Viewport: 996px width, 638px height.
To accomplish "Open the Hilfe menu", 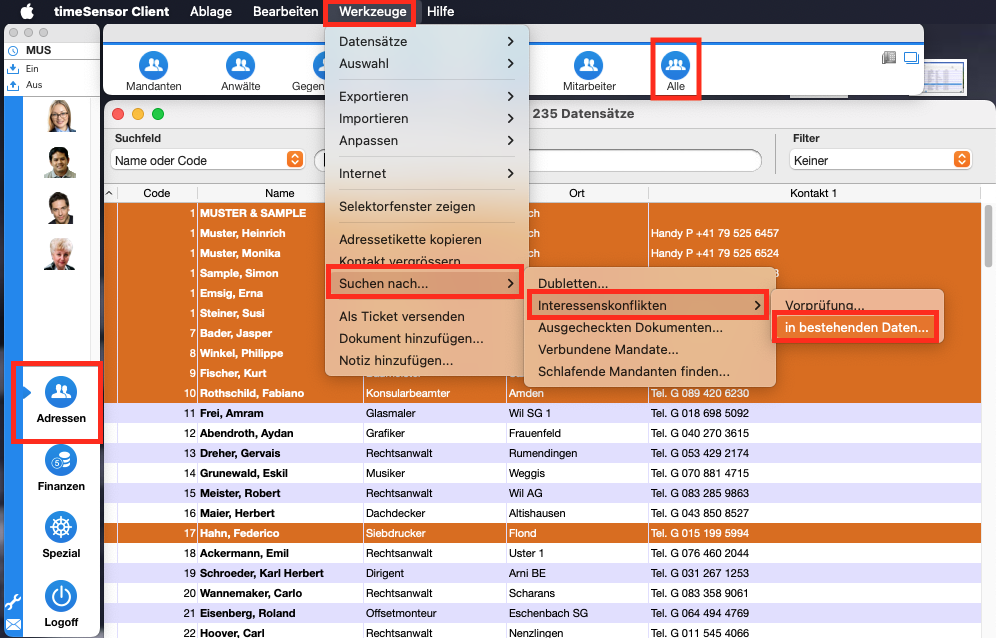I will tap(440, 11).
